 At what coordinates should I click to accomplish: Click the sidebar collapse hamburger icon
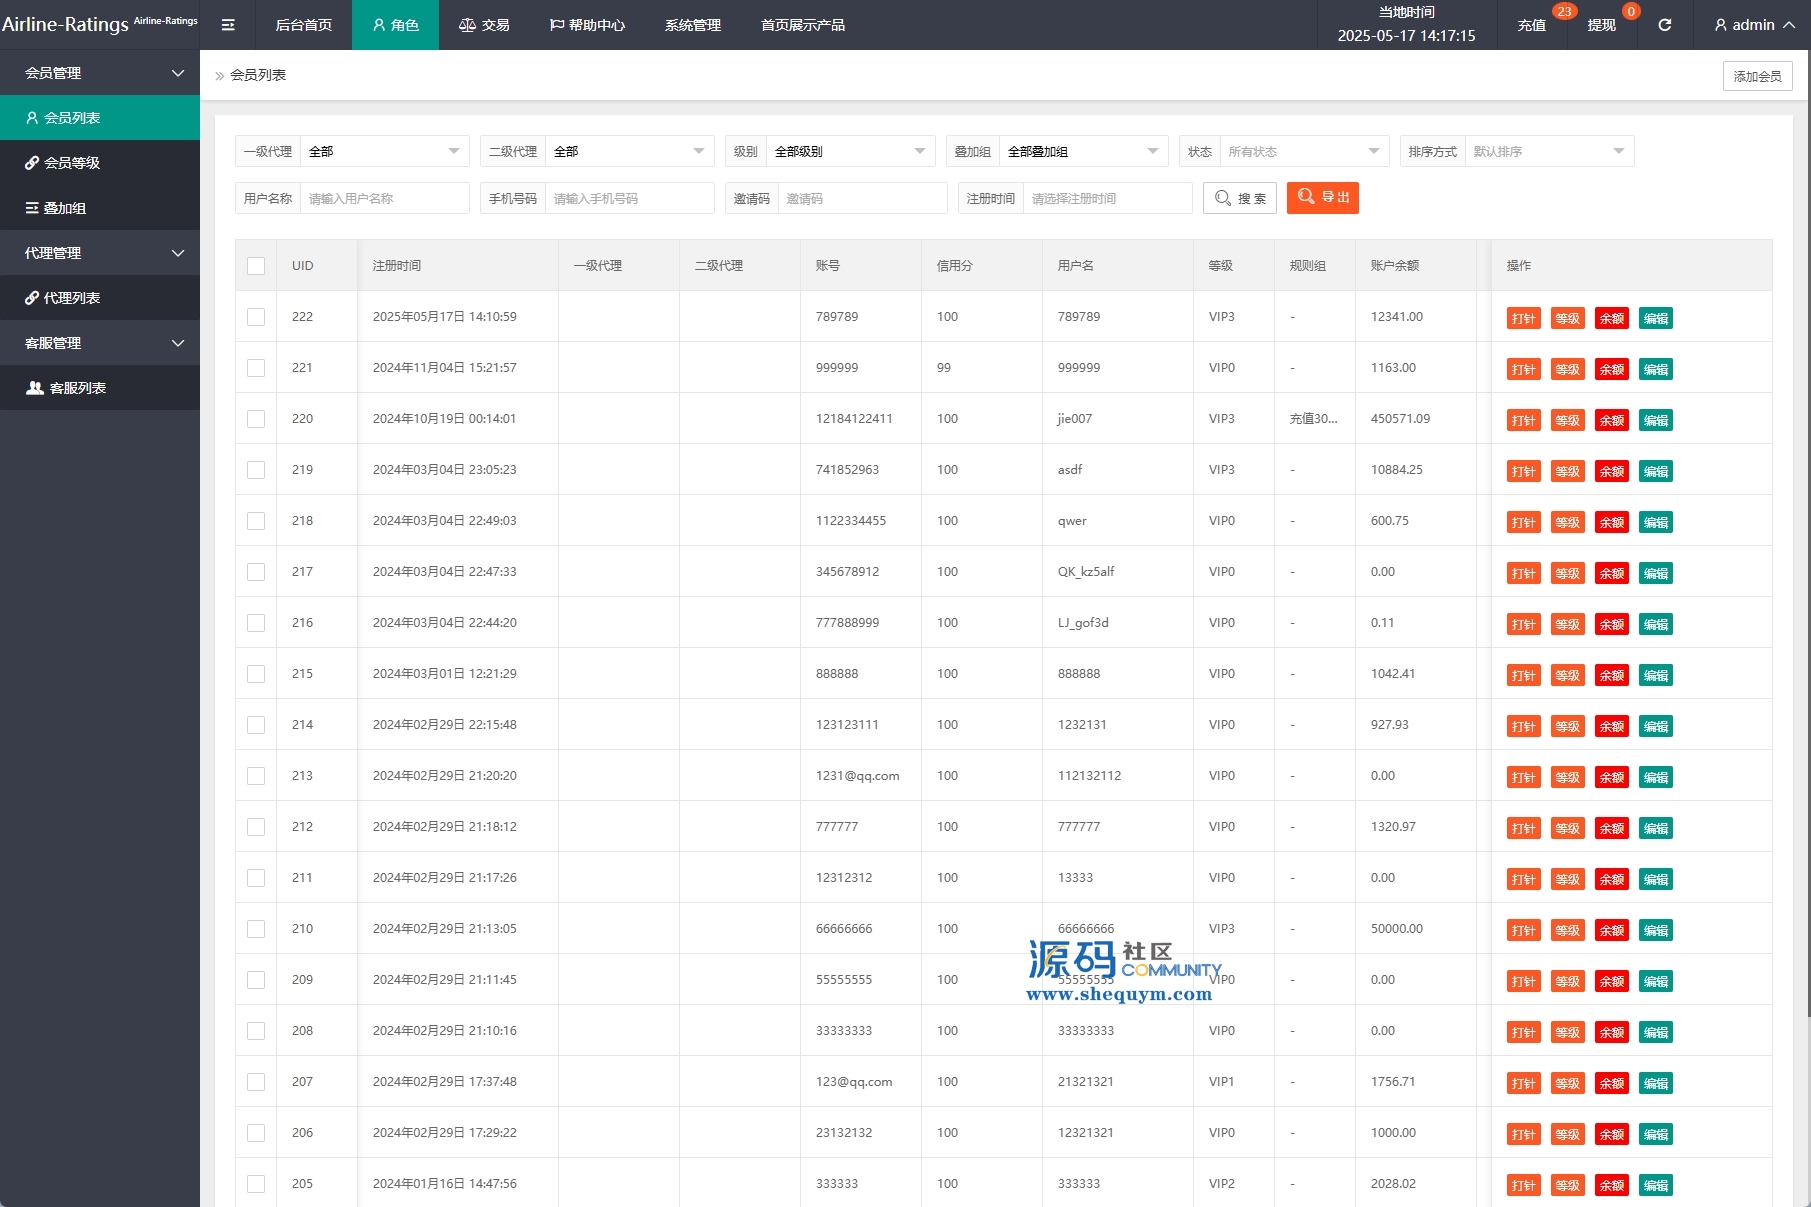[228, 25]
